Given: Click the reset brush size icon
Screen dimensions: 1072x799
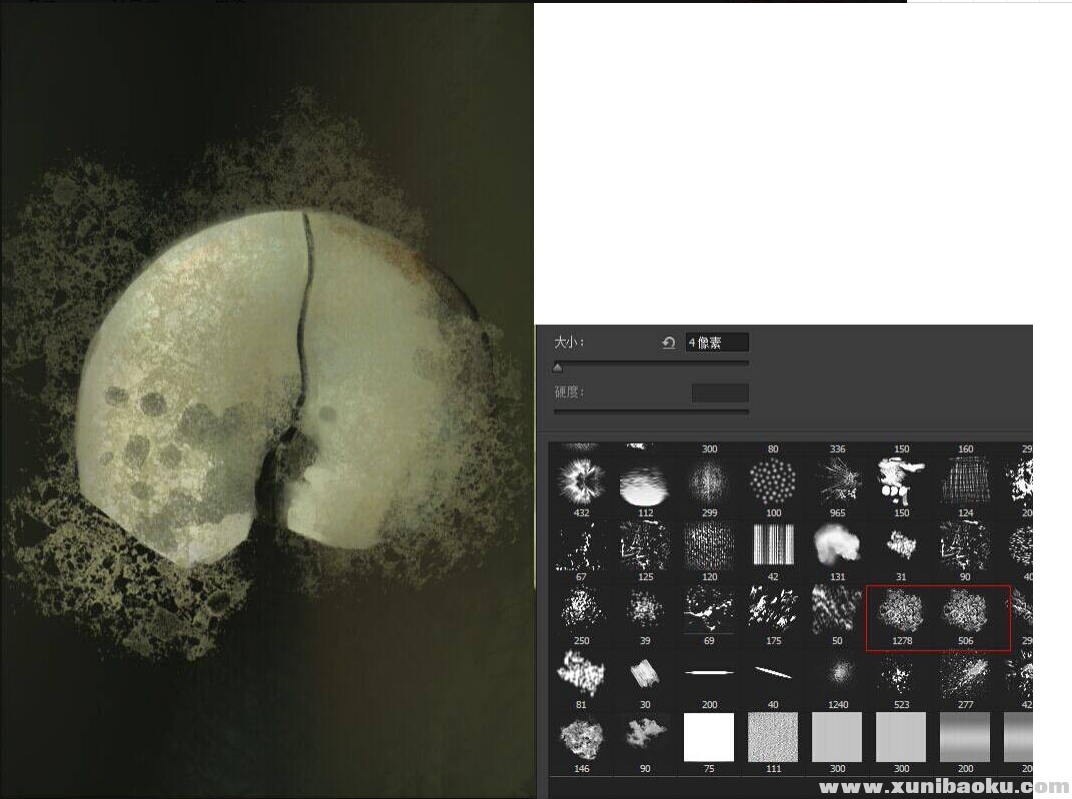Looking at the screenshot, I should [x=668, y=343].
